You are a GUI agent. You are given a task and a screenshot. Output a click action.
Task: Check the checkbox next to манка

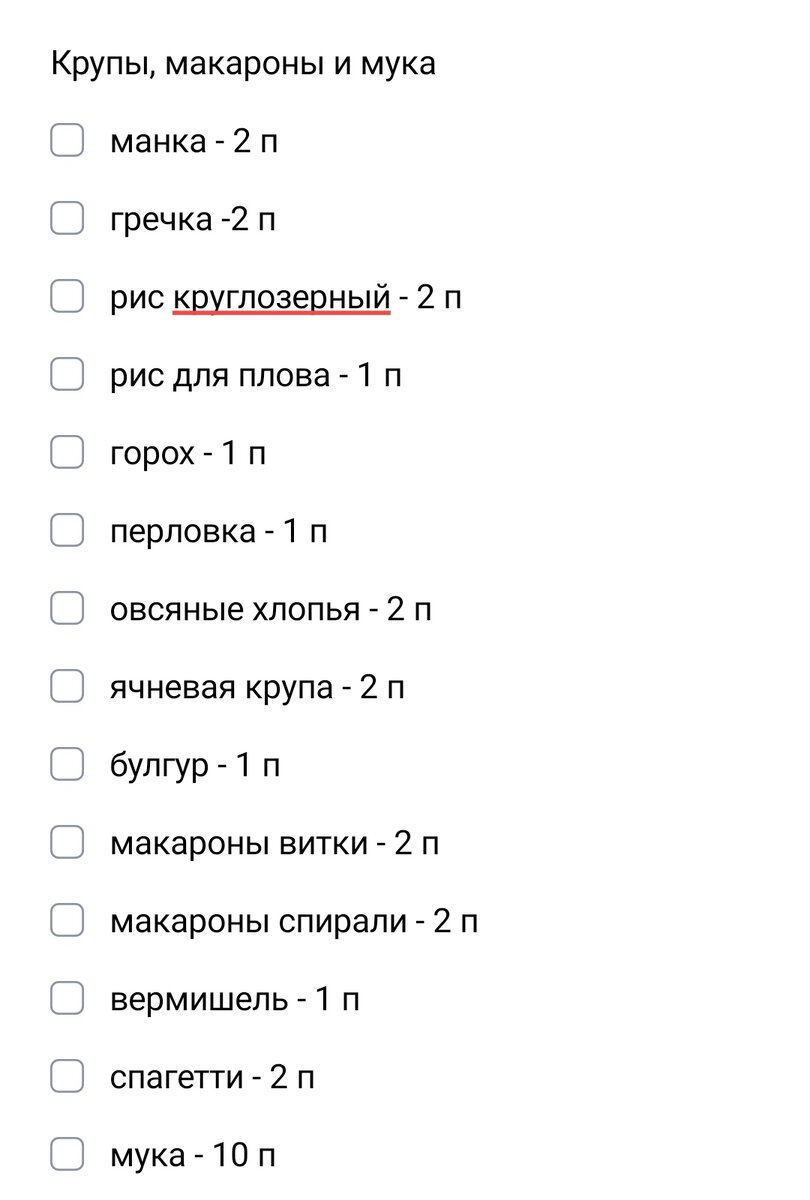click(x=67, y=141)
